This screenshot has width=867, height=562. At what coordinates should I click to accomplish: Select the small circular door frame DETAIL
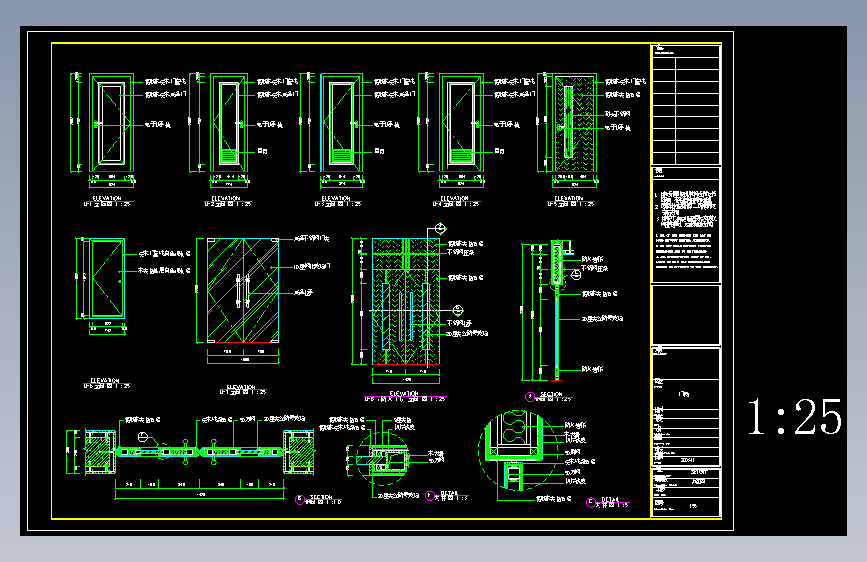[x=383, y=459]
